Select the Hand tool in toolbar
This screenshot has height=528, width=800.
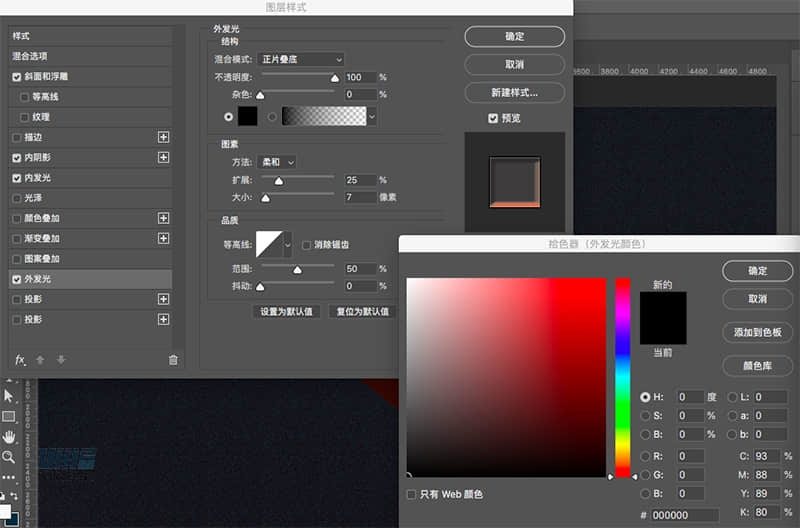[9, 437]
